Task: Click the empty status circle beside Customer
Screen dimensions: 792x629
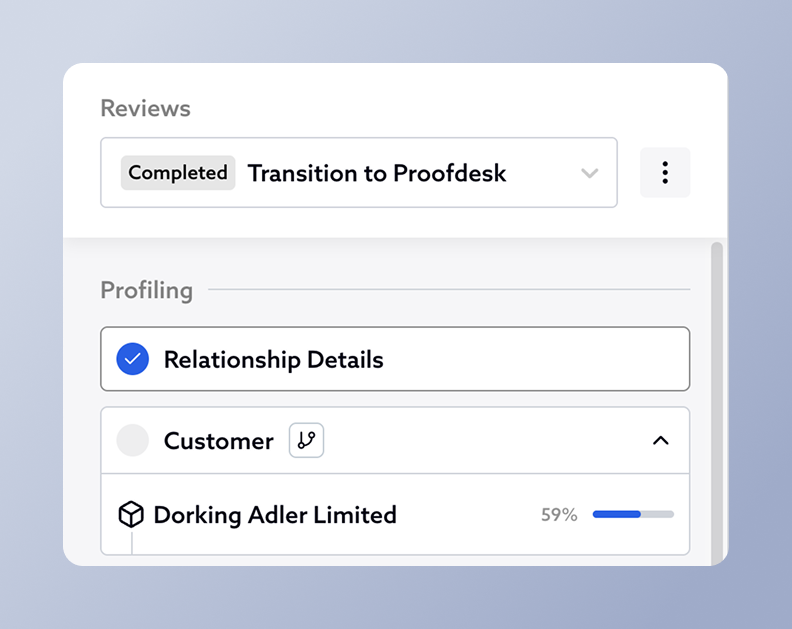Action: click(x=133, y=440)
